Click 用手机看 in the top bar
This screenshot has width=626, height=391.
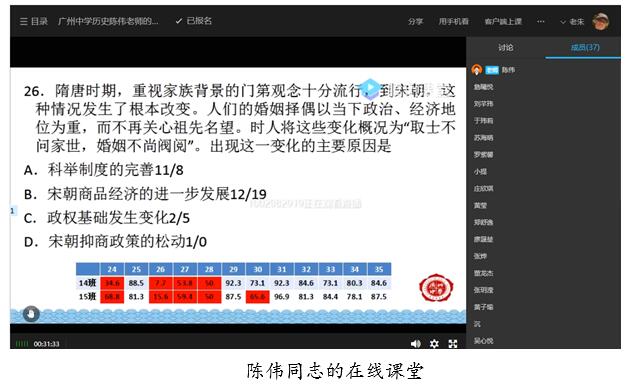[454, 21]
